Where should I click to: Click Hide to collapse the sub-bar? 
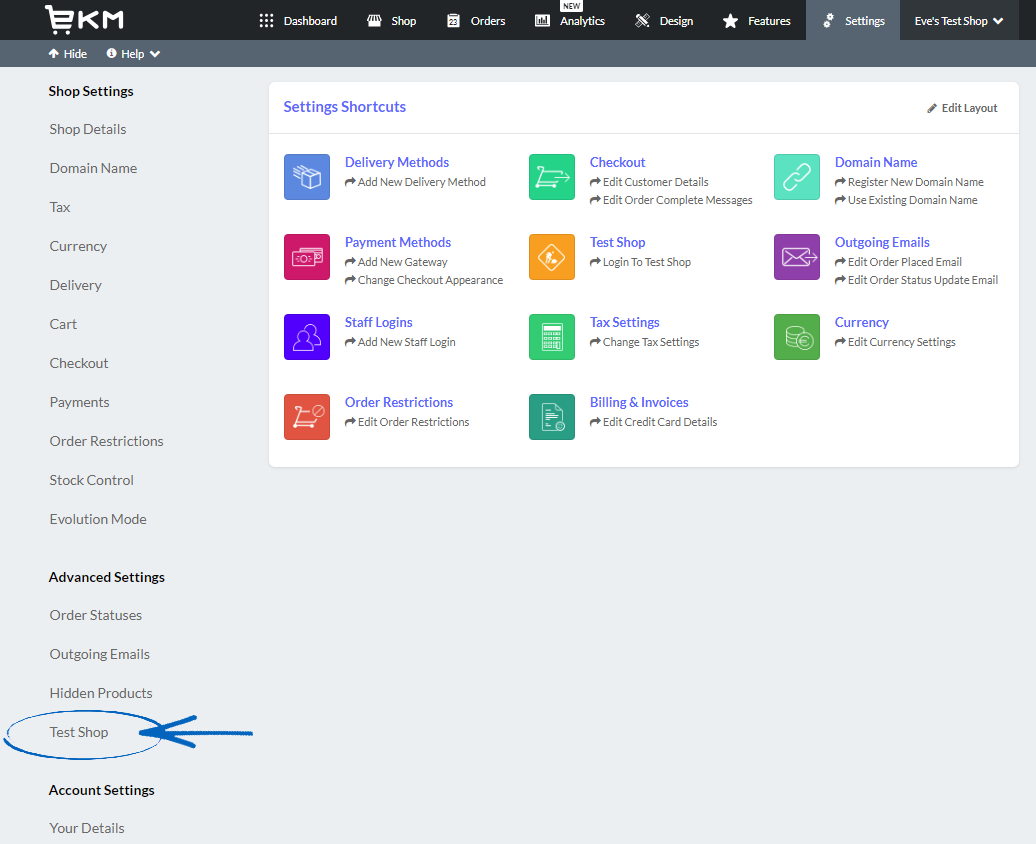pos(68,54)
